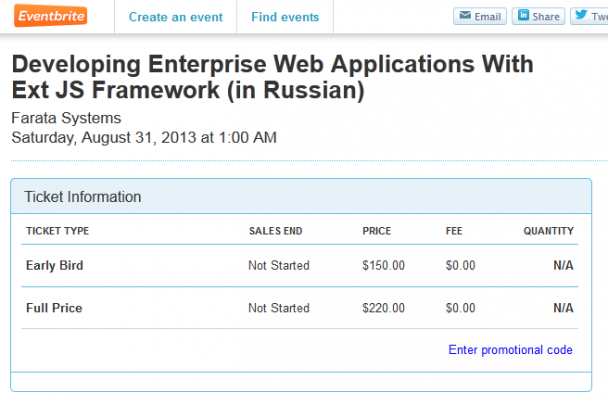Click the LinkedIn Share button

(x=538, y=16)
